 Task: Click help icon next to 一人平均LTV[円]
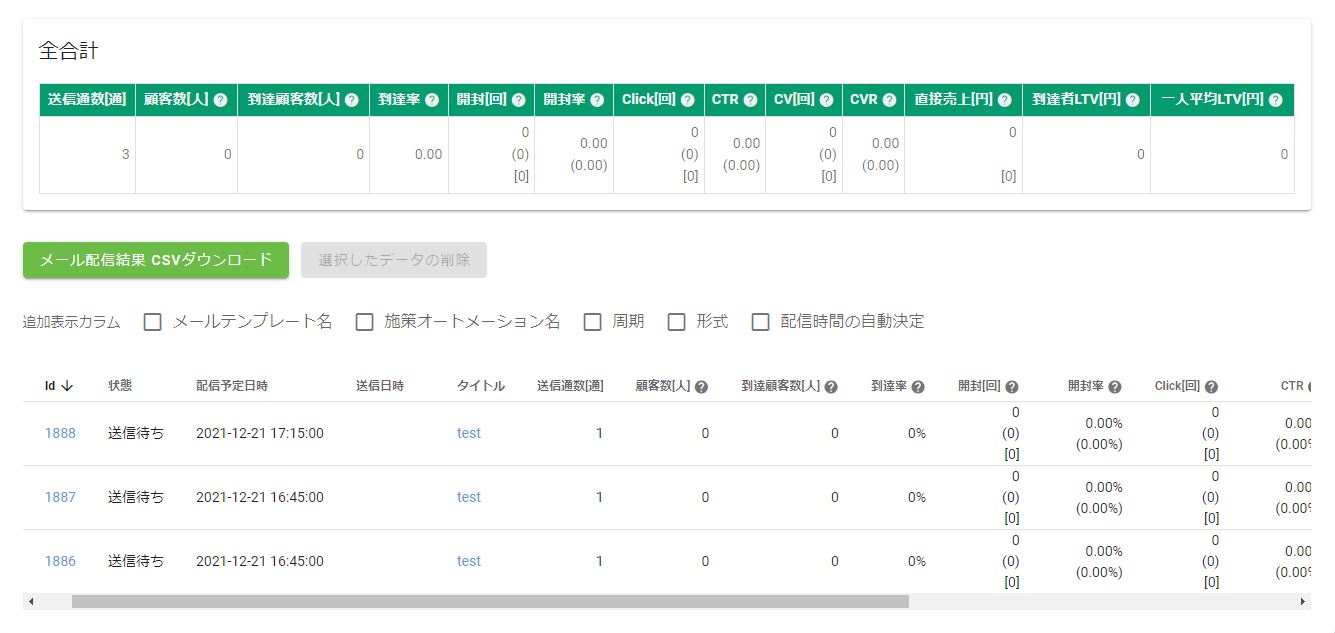tap(1275, 100)
